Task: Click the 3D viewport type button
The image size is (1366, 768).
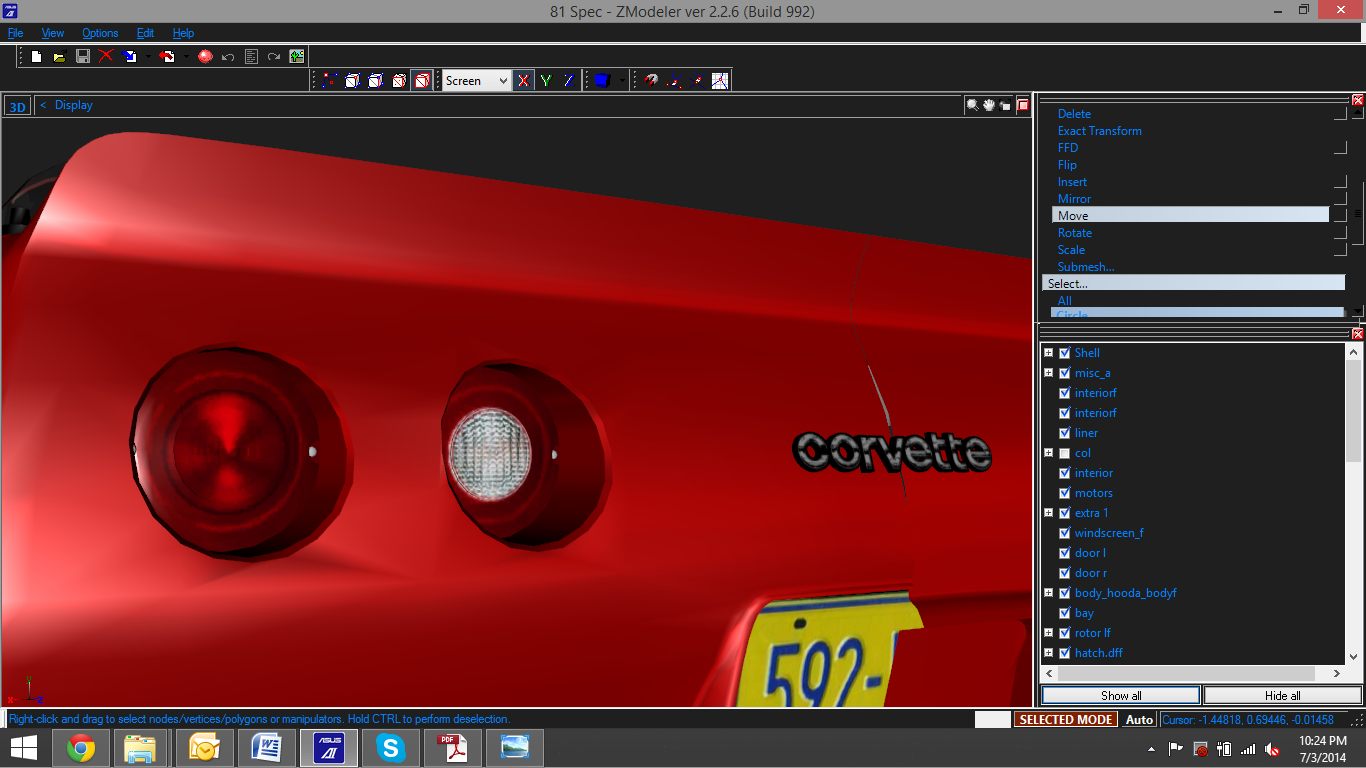Action: point(17,106)
